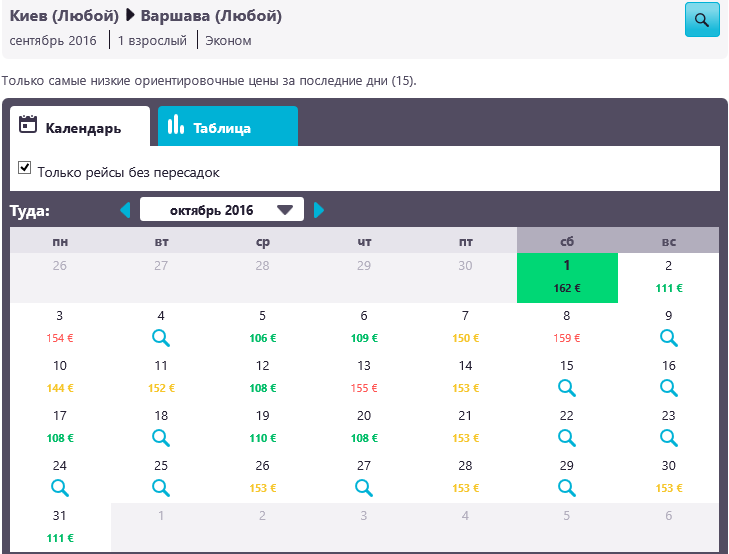Screen dimensions: 729x554
Task: Go to previous month with left arrow
Action: [125, 210]
